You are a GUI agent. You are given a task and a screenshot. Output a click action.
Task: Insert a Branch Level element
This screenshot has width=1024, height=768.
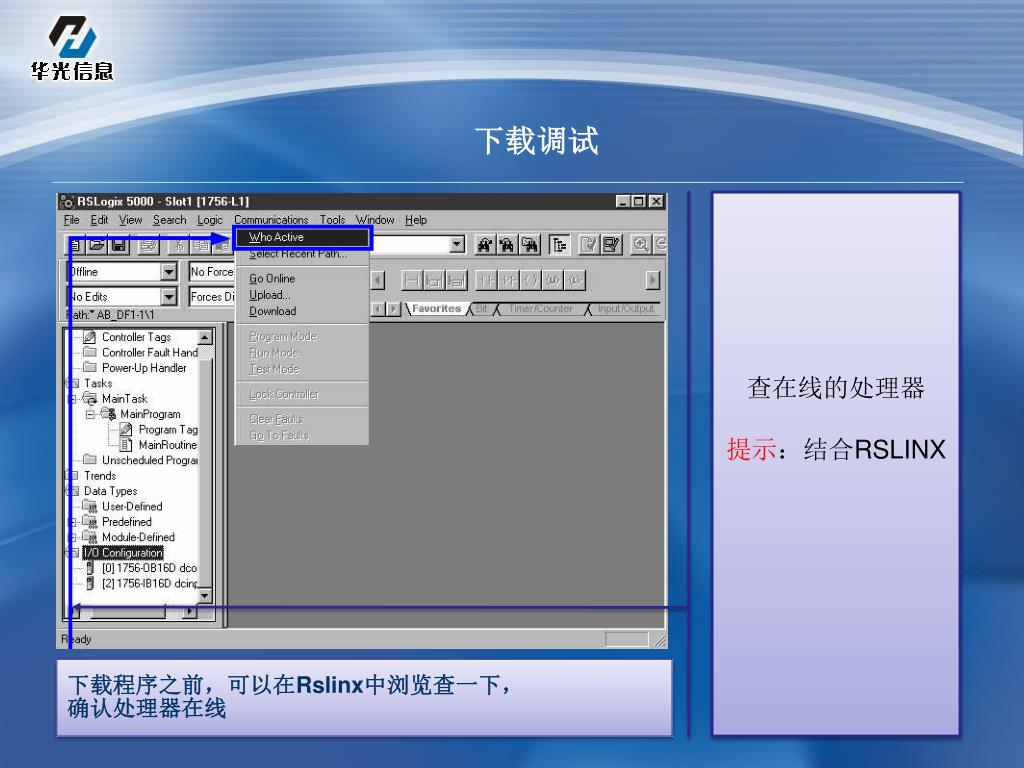tap(456, 281)
